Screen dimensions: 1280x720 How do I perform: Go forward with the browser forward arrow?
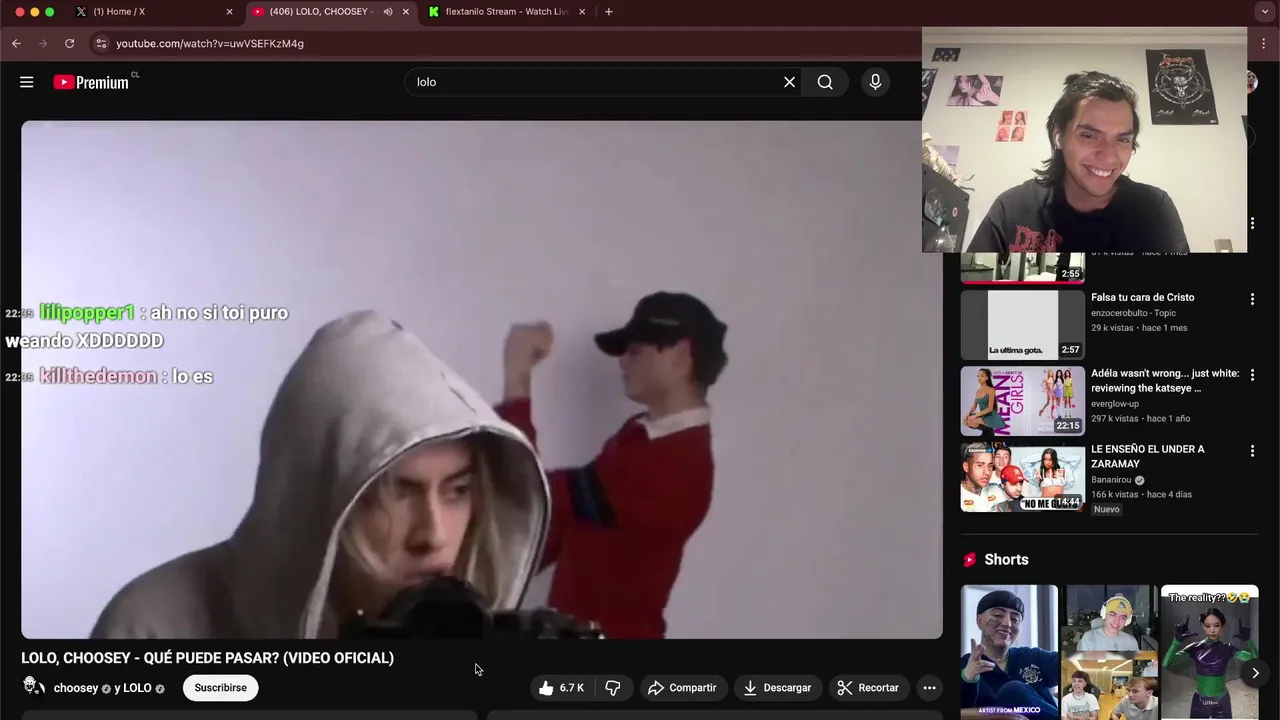[42, 43]
